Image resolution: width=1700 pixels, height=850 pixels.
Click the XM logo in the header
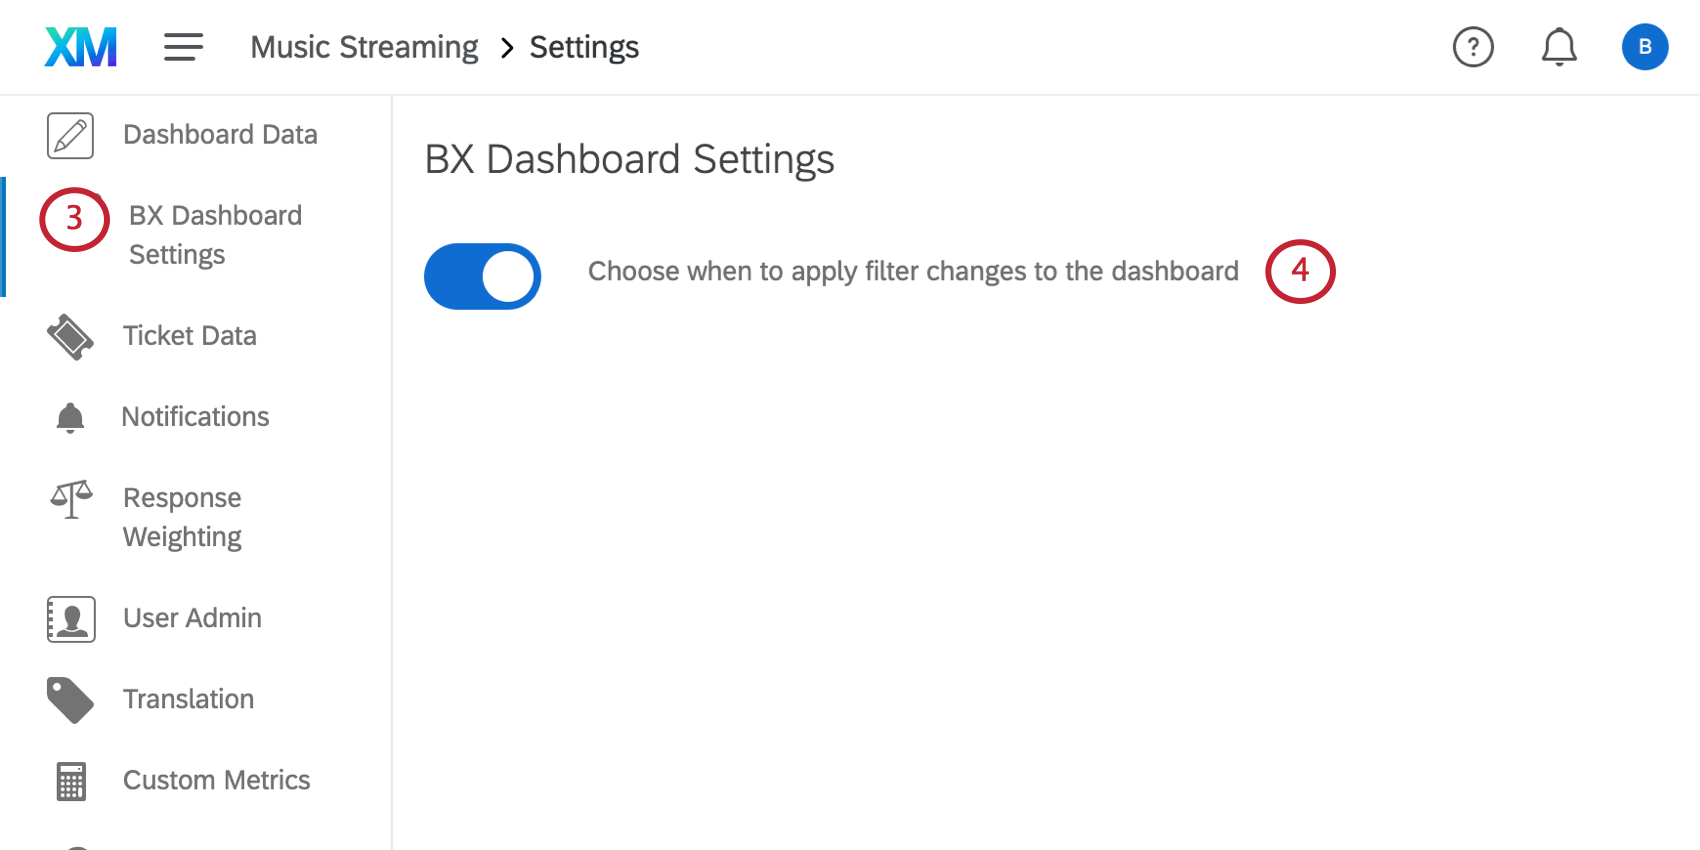pyautogui.click(x=80, y=46)
